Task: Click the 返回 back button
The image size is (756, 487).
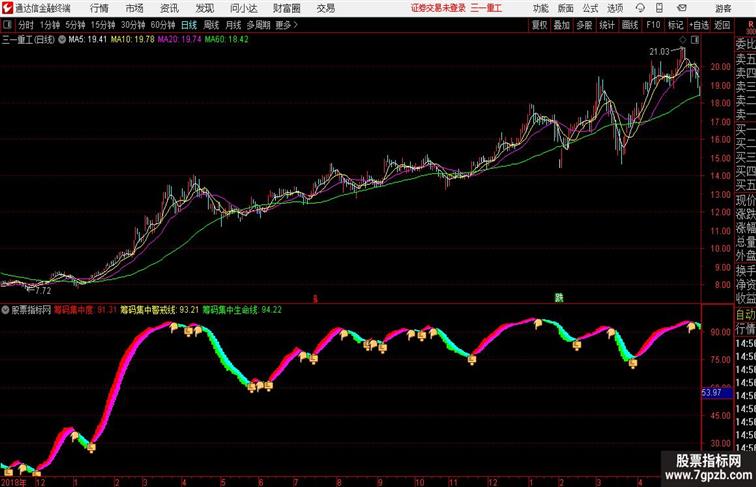Action: tap(722, 25)
